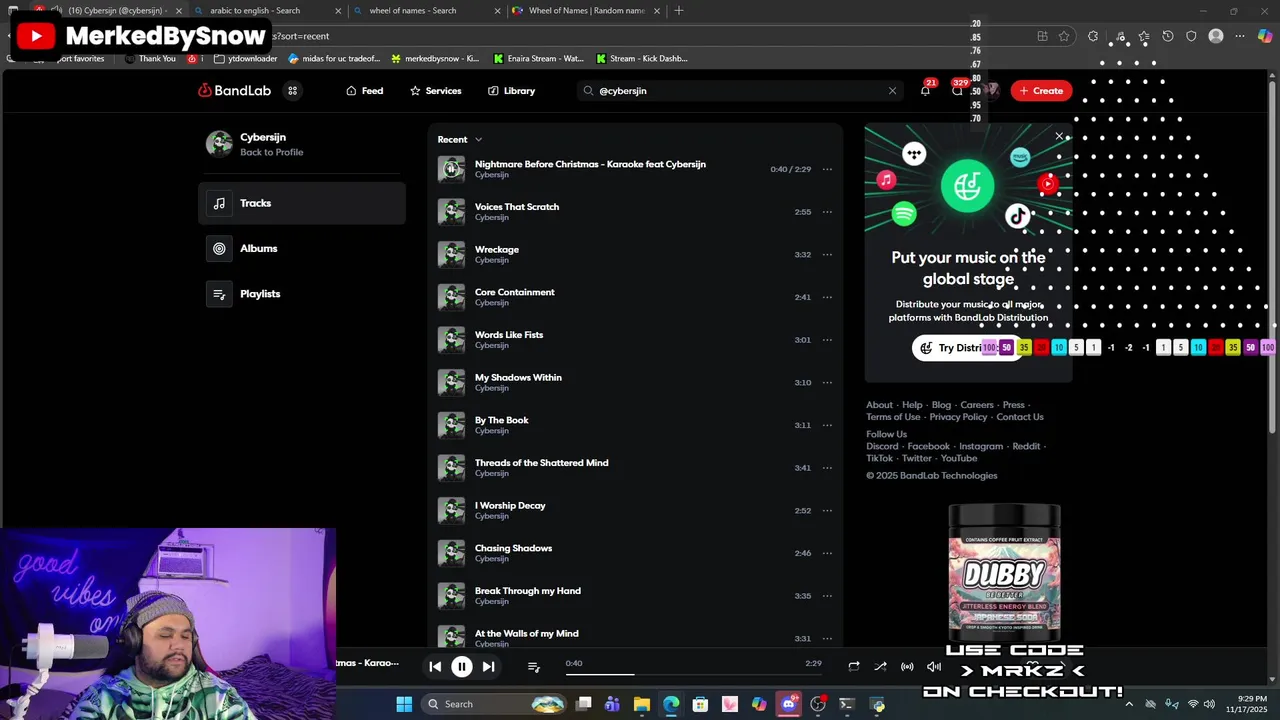Focus the @cybersijn search field
The image size is (1280, 720).
tap(740, 91)
